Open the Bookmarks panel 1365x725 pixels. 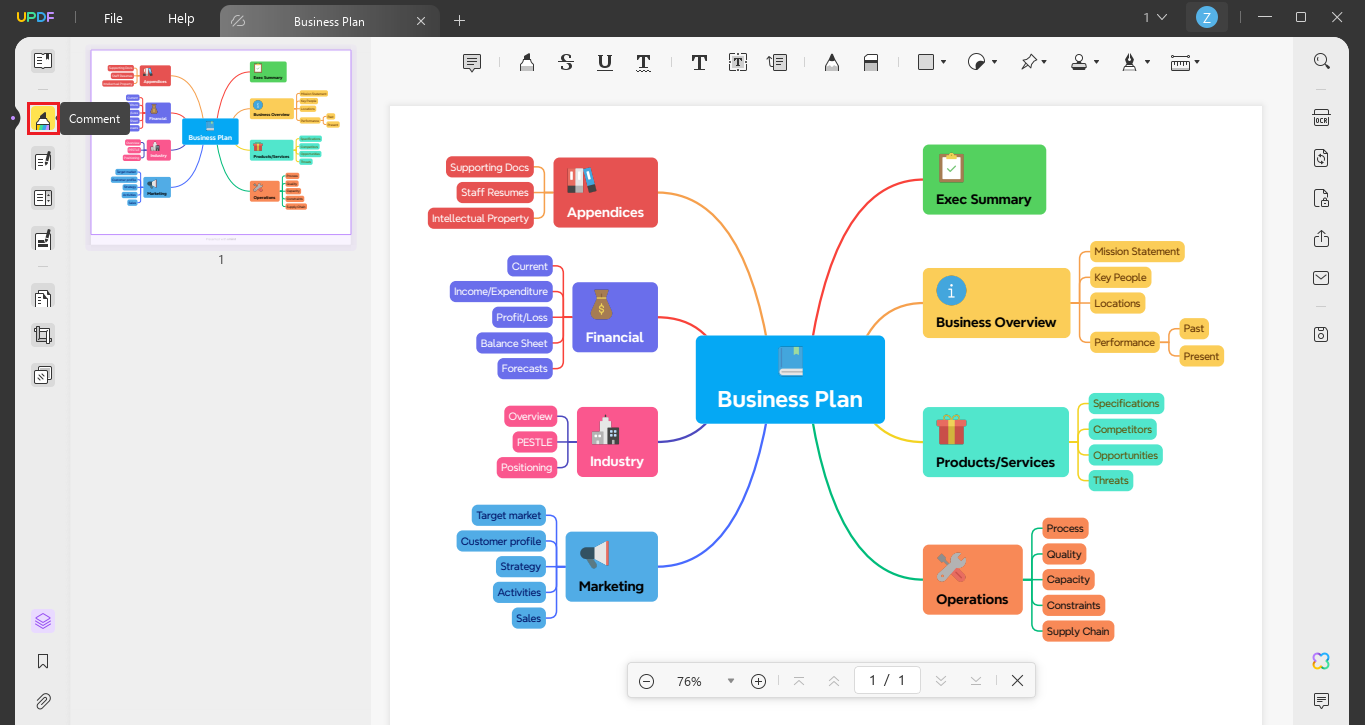tap(42, 661)
